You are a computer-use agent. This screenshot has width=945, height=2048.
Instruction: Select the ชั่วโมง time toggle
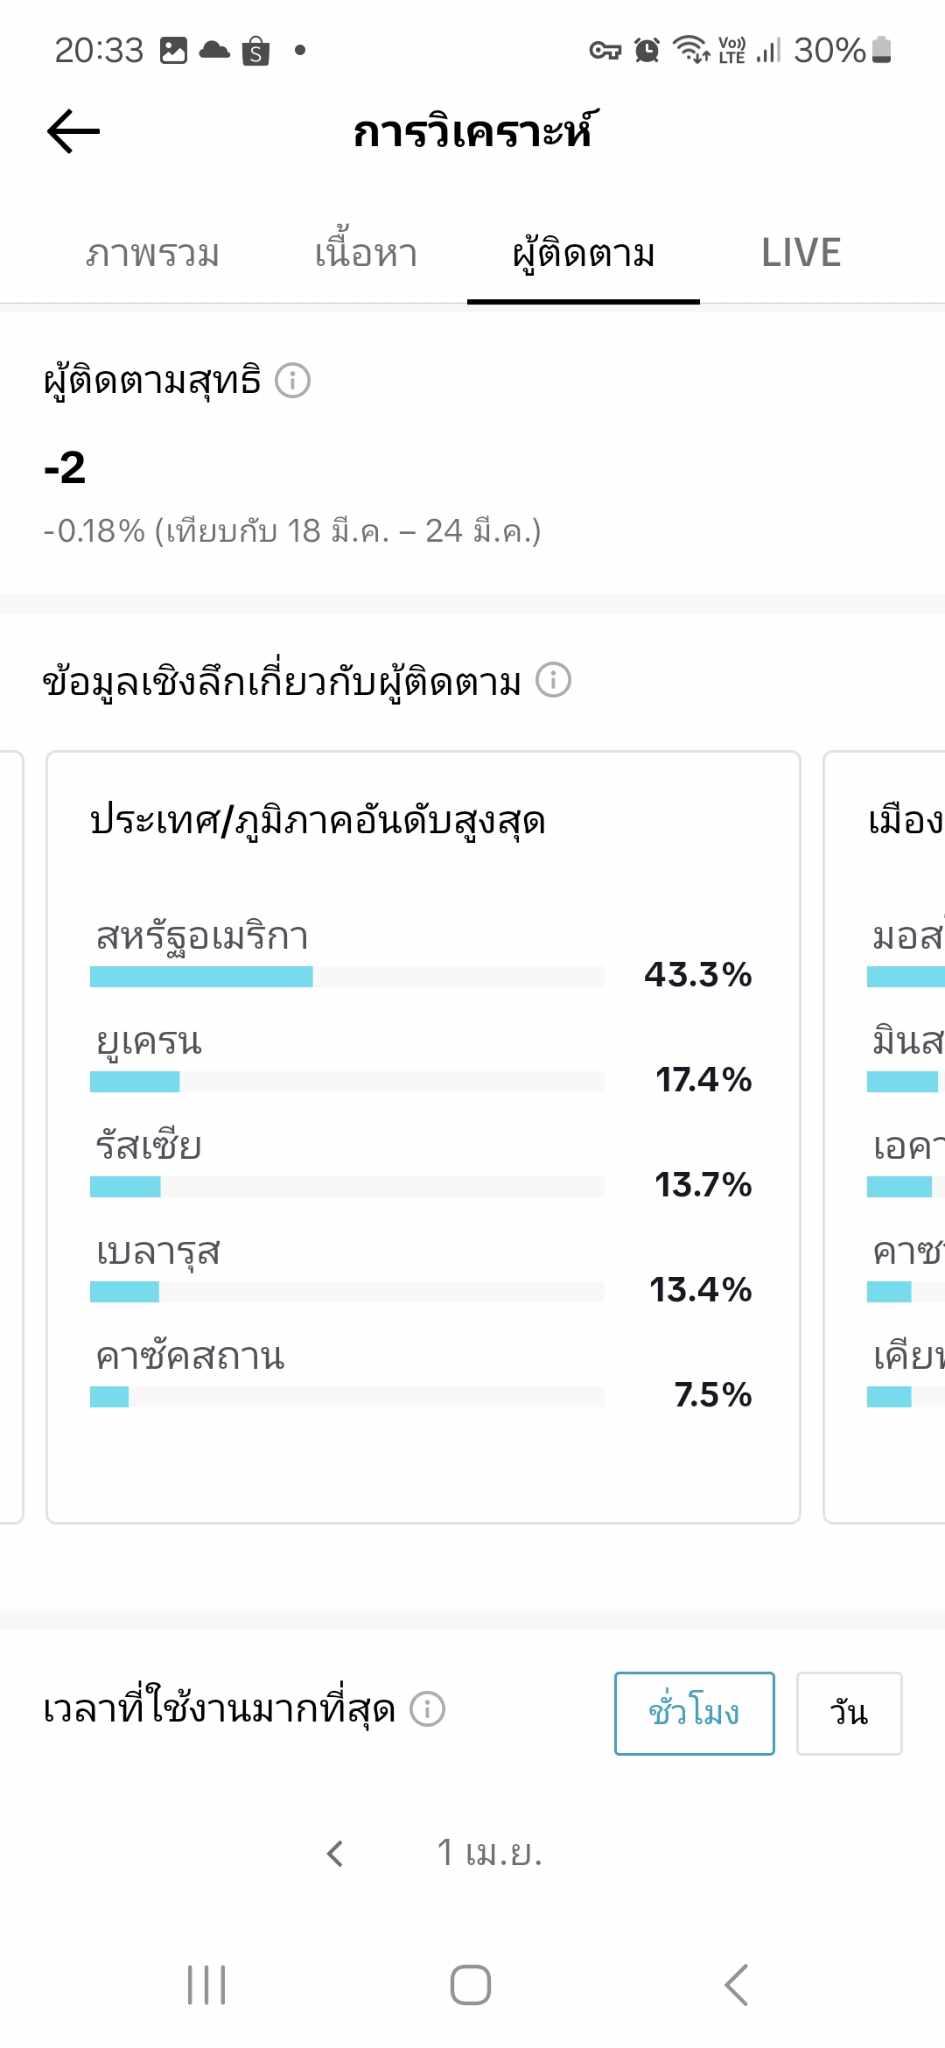pyautogui.click(x=694, y=1713)
